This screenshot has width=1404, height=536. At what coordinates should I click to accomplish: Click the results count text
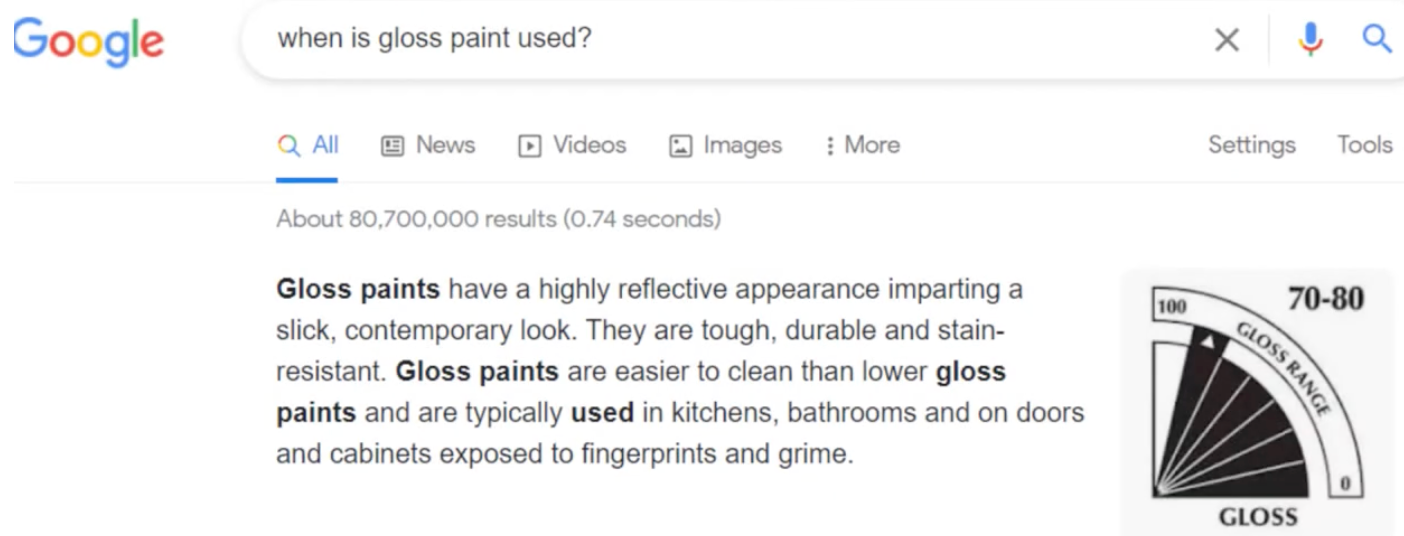[x=498, y=218]
